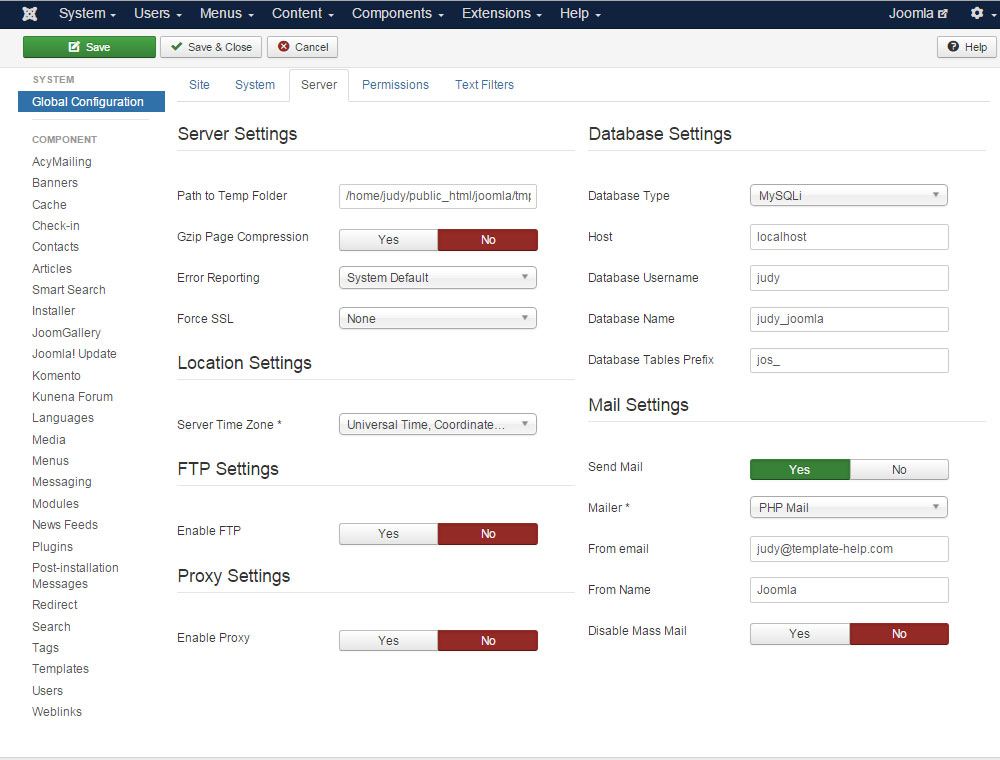Open Contacts in the sidebar
This screenshot has width=1000, height=760.
pos(55,247)
